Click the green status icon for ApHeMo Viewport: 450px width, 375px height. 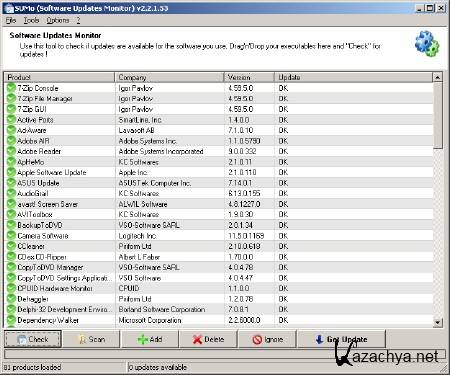11,162
